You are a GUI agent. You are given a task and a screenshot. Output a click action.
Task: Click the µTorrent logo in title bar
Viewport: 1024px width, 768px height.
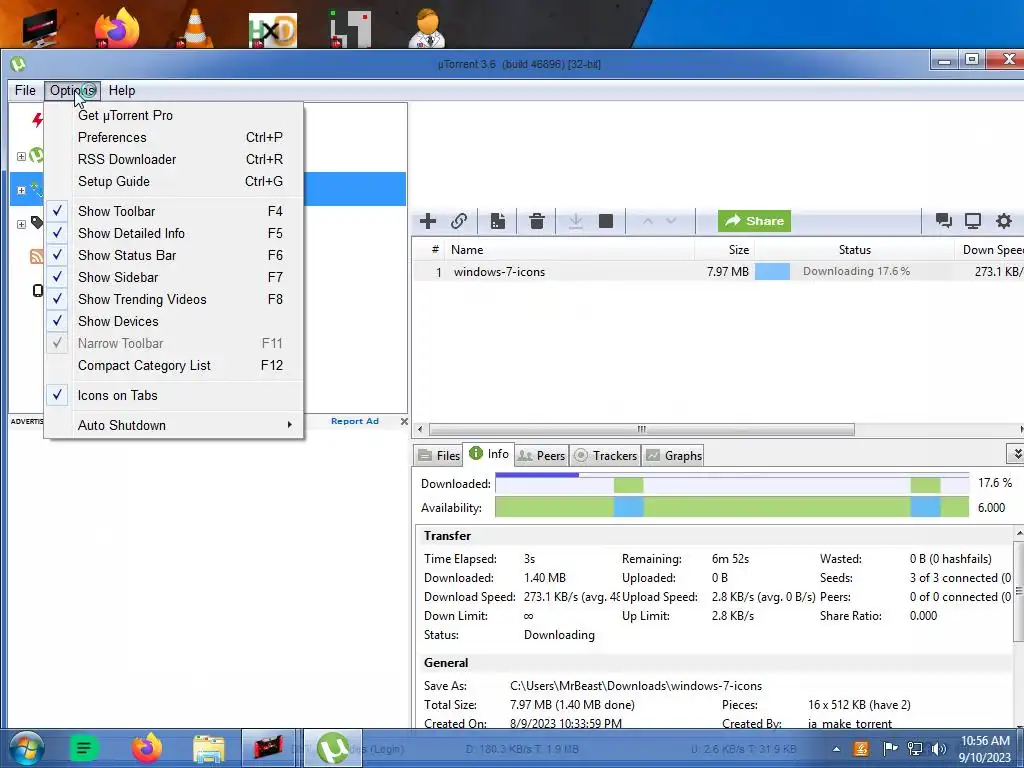coord(18,64)
